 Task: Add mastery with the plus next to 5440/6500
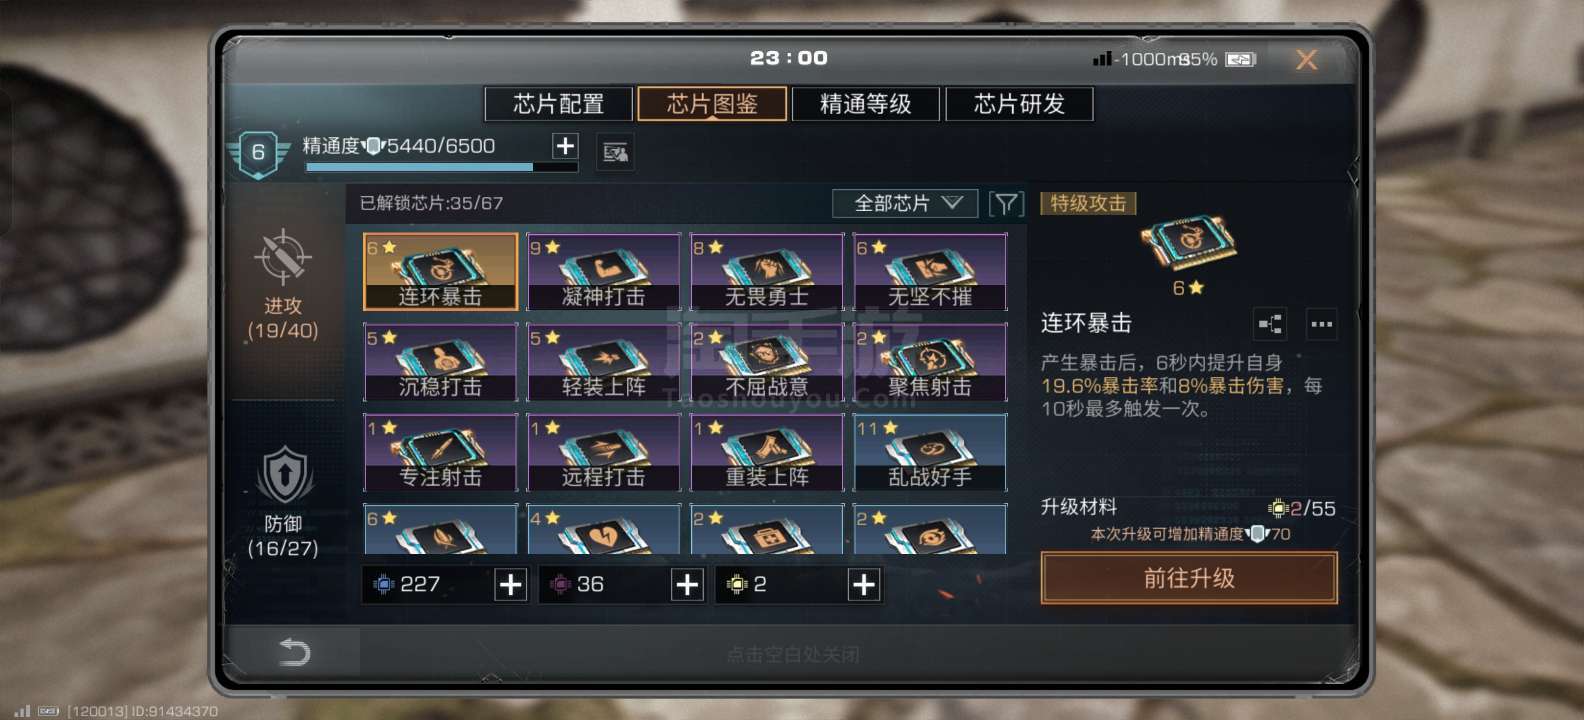click(565, 146)
